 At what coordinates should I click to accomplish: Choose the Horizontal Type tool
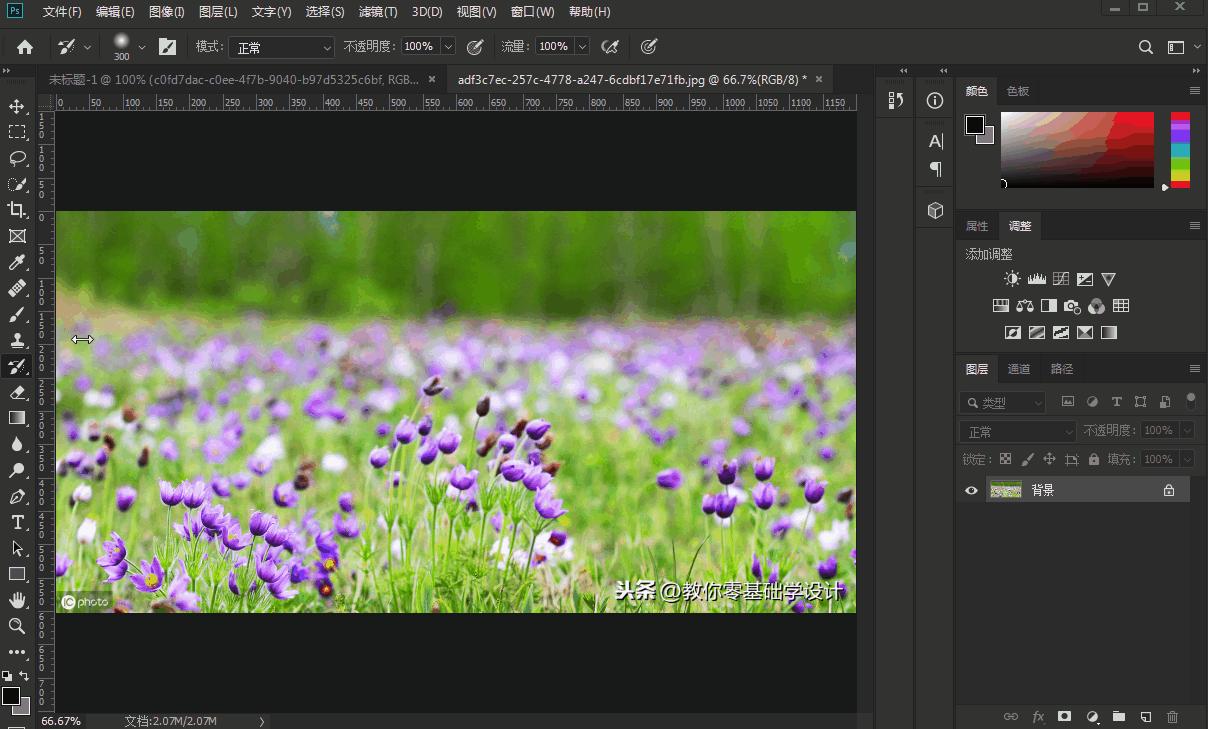coord(17,522)
